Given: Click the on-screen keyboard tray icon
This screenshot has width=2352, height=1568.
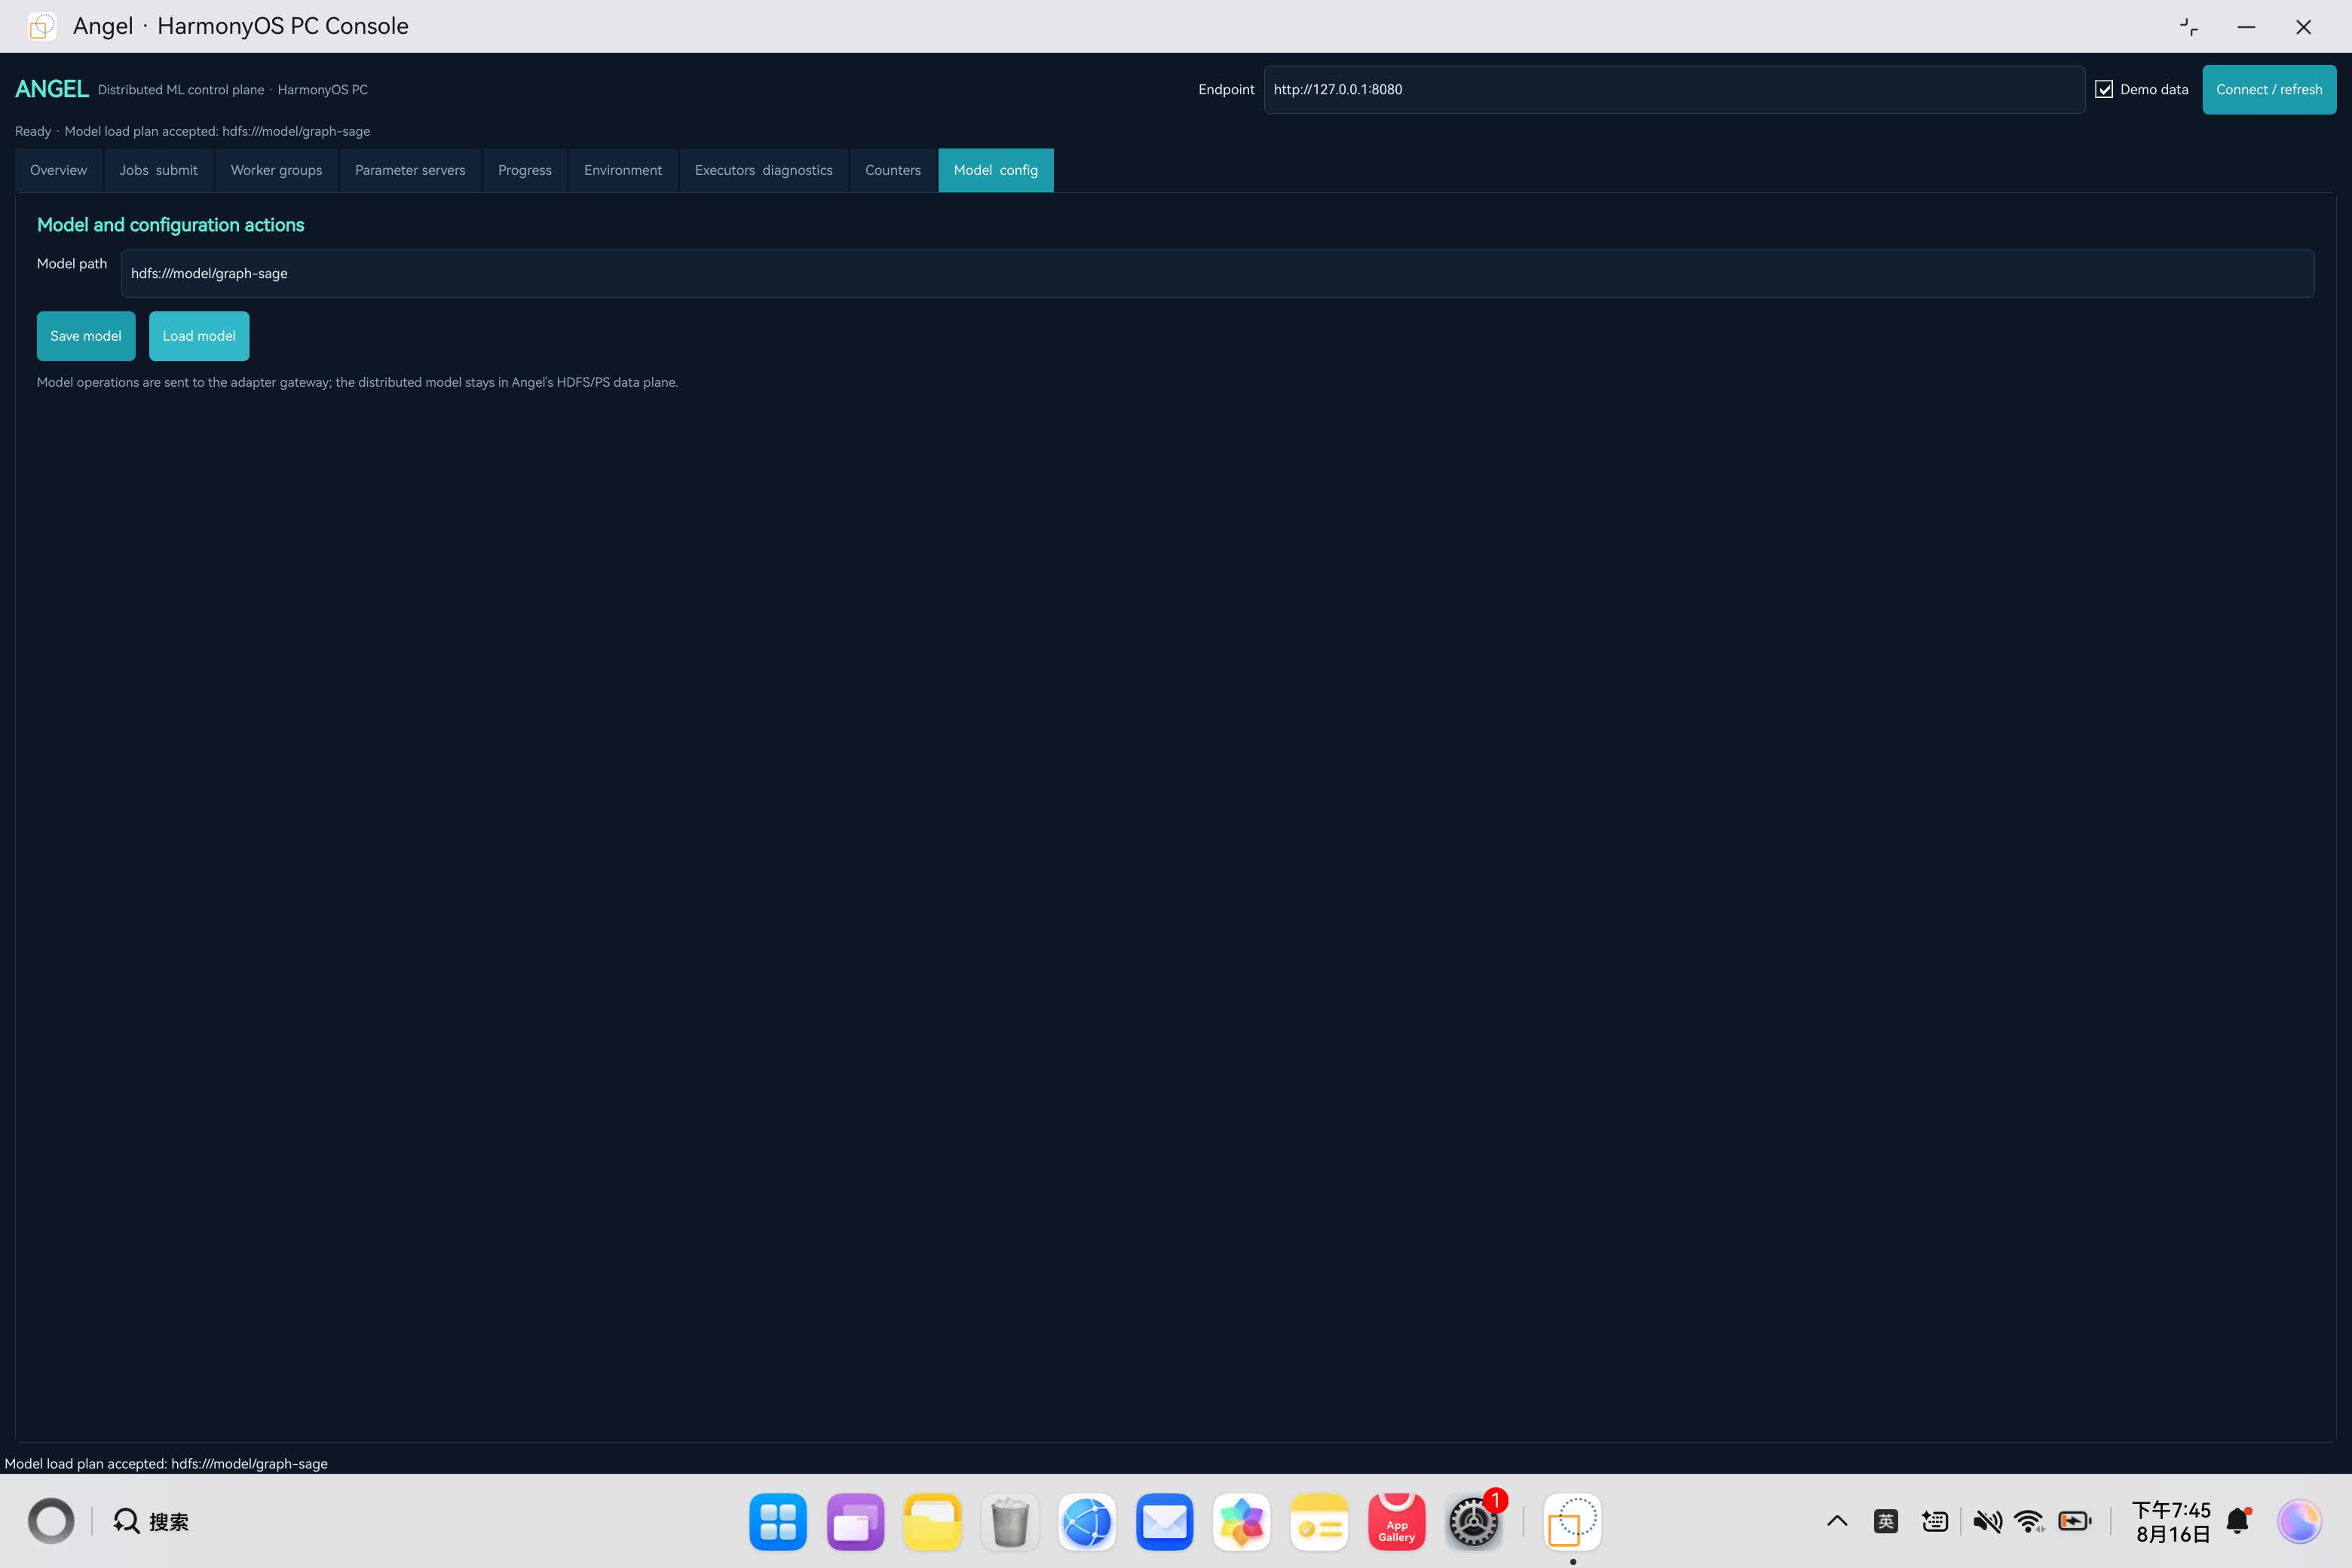Looking at the screenshot, I should click(x=1935, y=1522).
